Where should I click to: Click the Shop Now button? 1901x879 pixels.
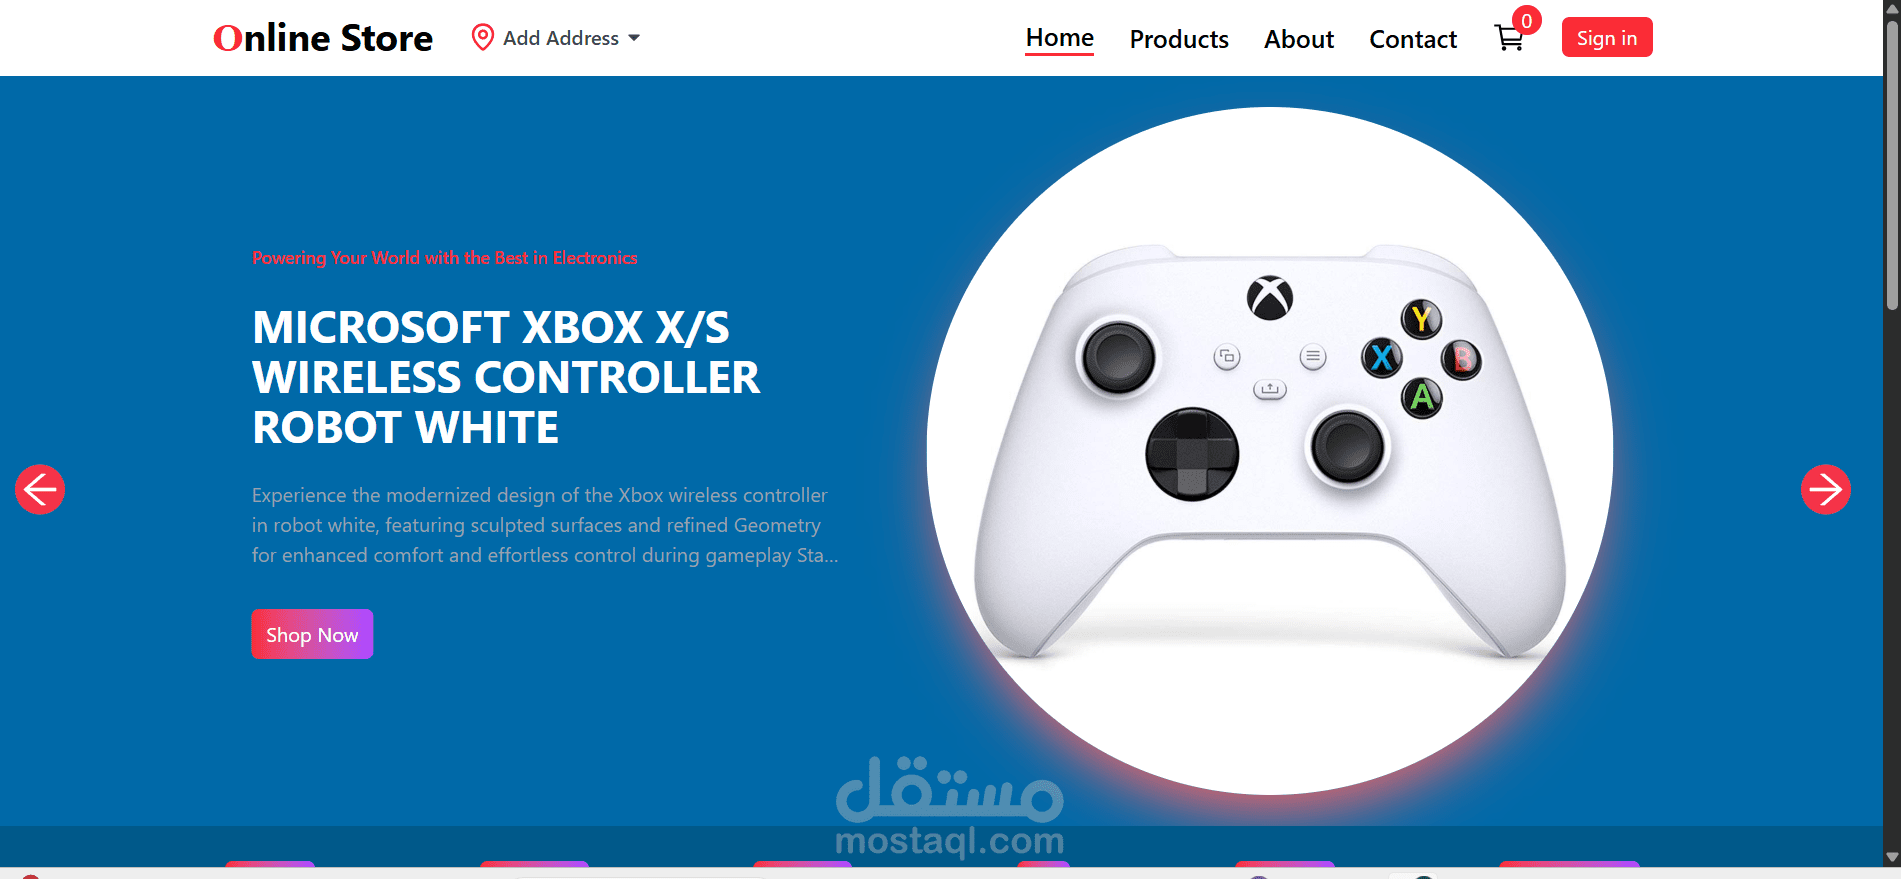[312, 634]
